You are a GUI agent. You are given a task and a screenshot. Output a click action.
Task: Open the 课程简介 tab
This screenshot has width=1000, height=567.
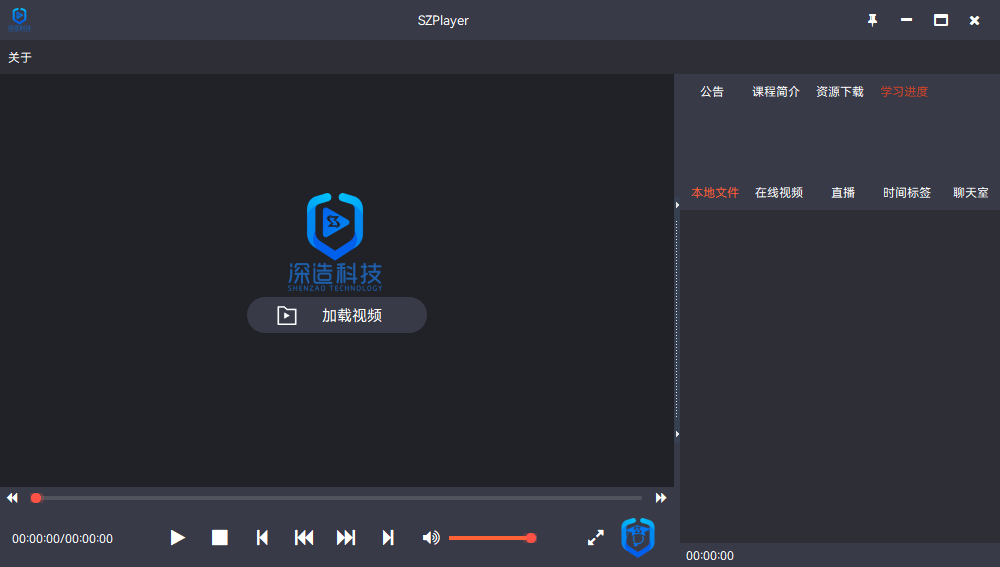point(776,91)
